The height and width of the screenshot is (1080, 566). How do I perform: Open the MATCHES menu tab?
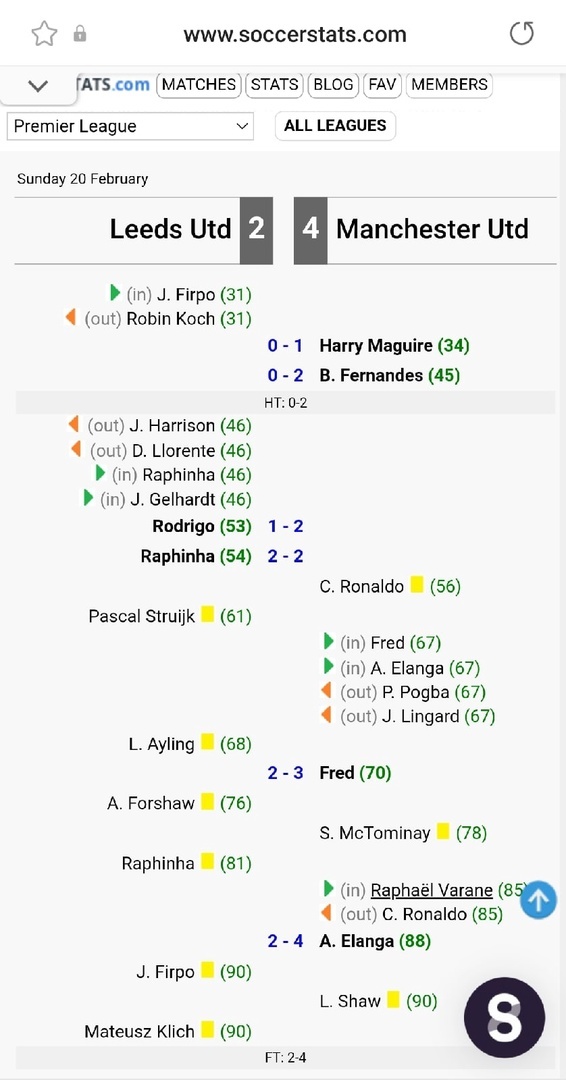click(199, 85)
